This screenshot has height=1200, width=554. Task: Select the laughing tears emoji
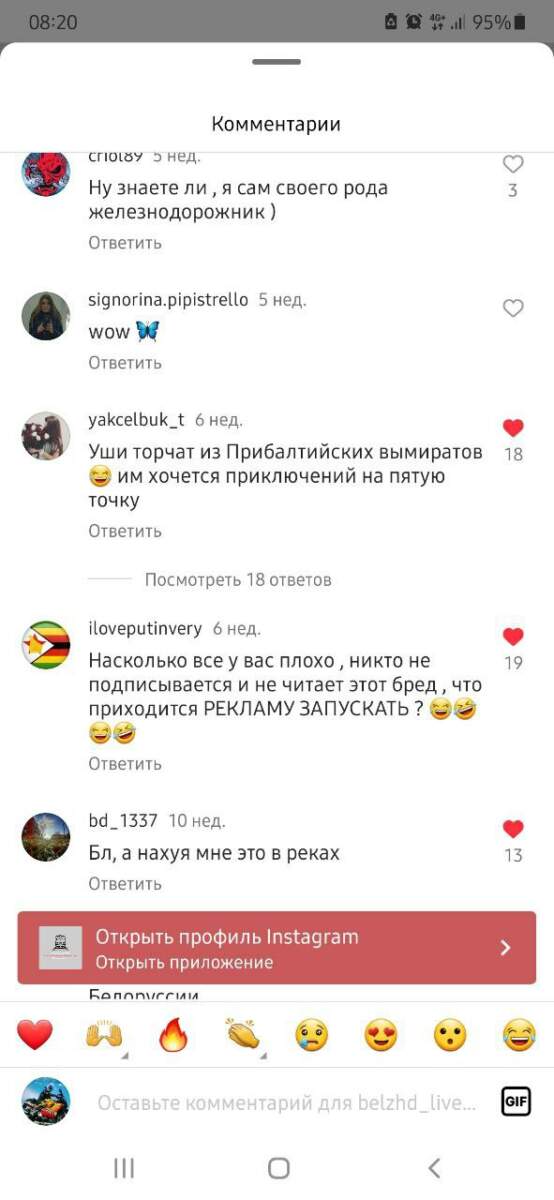pos(519,1035)
